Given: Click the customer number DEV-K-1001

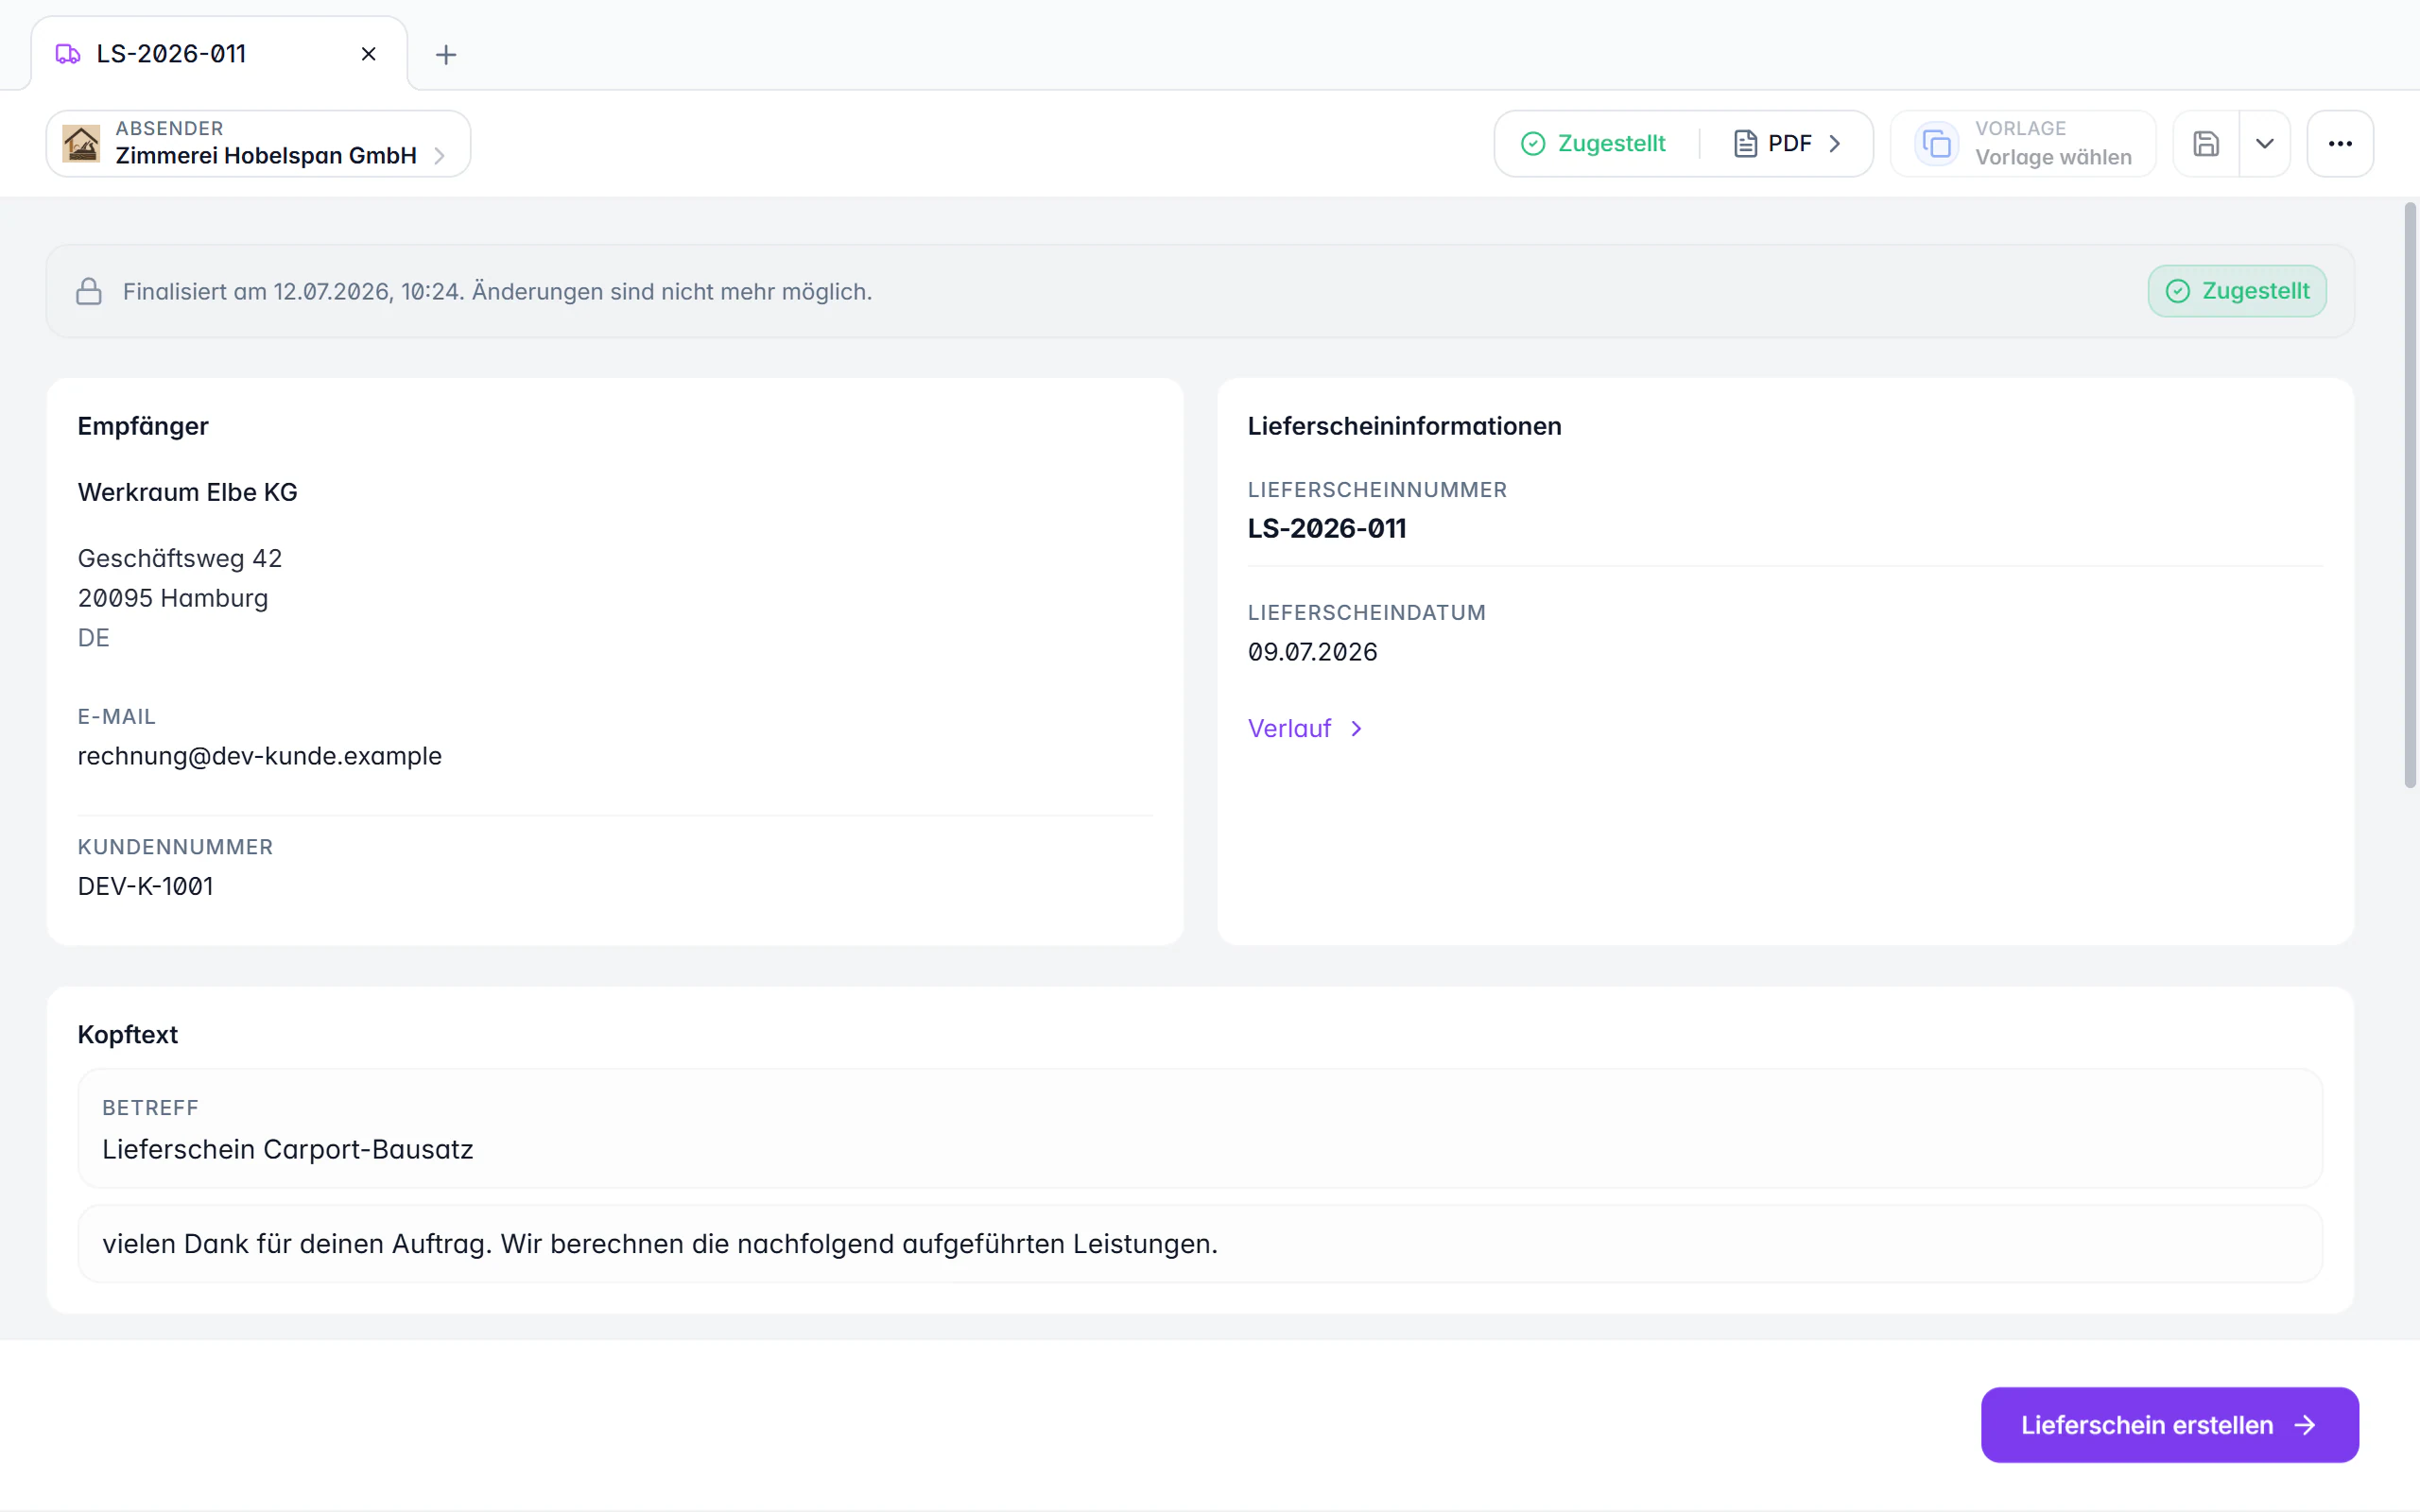Looking at the screenshot, I should pos(145,886).
